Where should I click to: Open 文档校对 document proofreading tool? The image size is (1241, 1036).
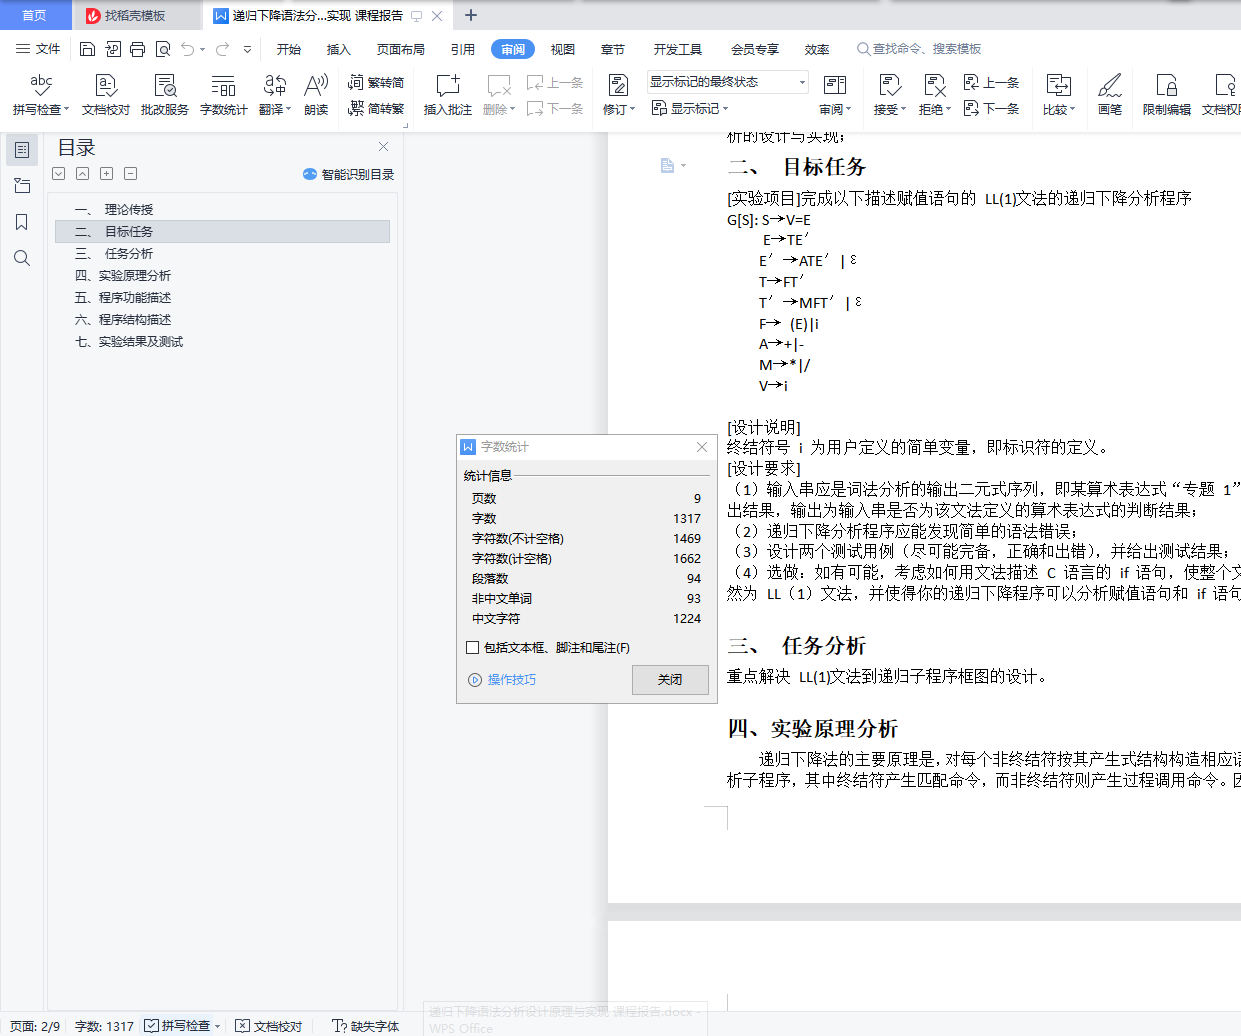coord(106,95)
